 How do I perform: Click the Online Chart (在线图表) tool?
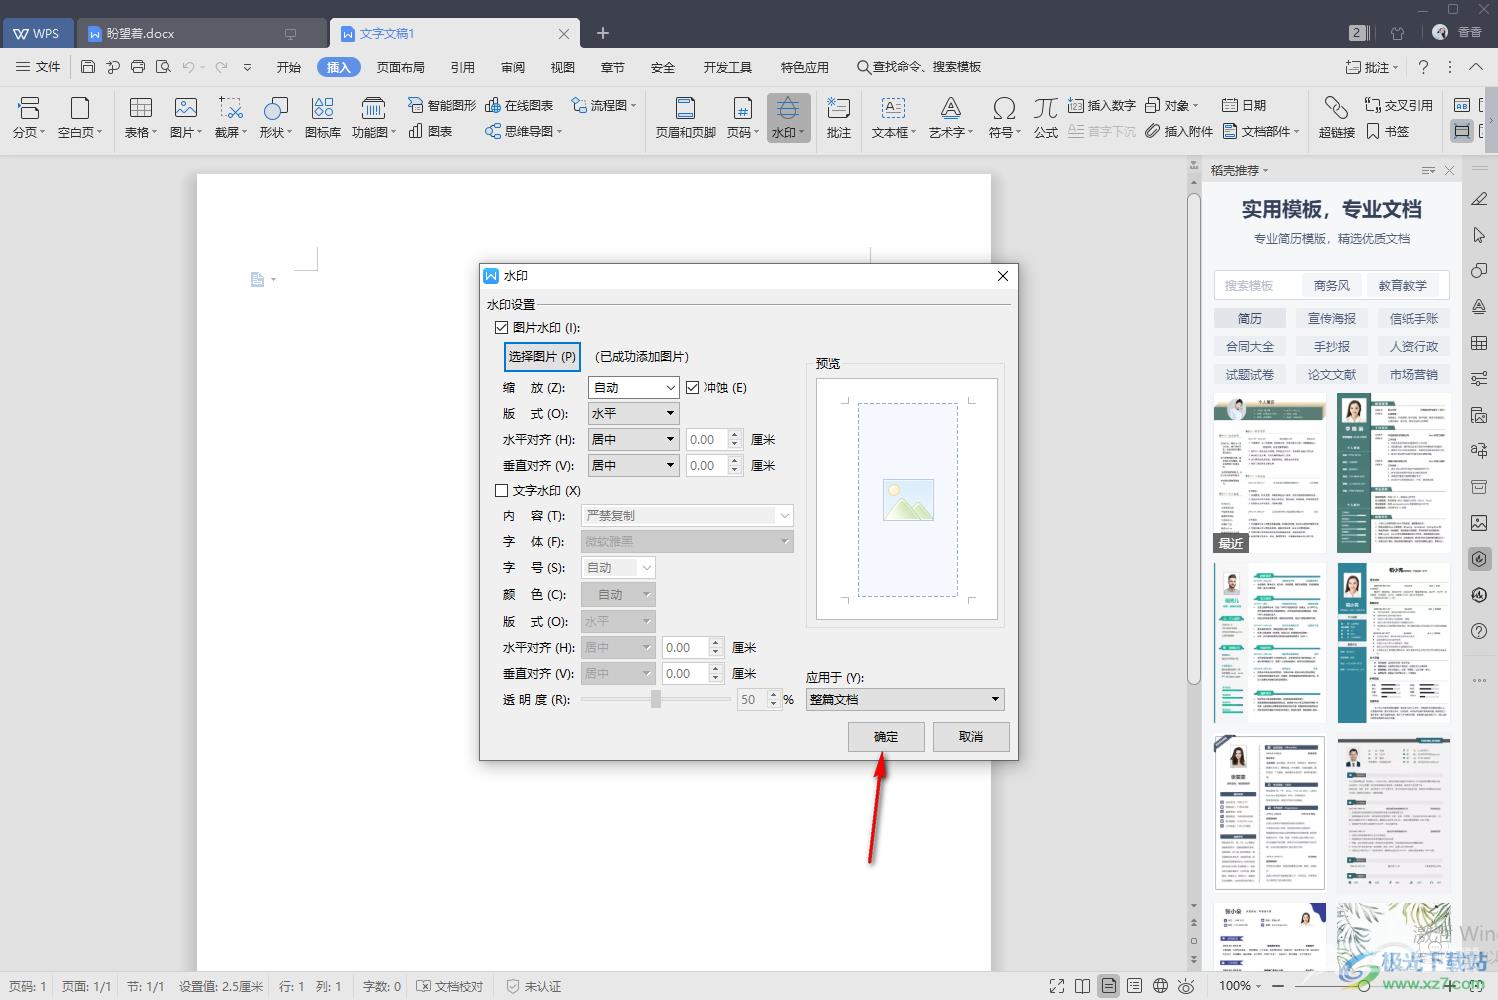click(519, 105)
